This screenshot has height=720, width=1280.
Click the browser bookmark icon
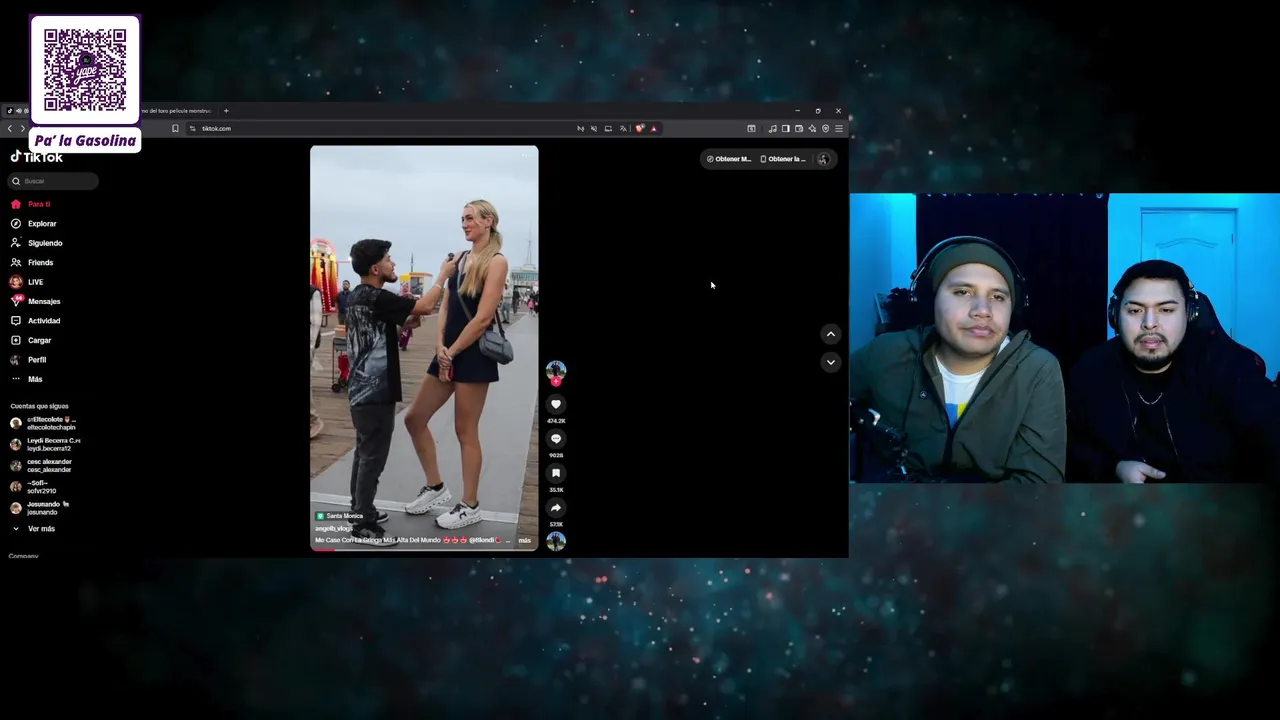click(x=175, y=128)
